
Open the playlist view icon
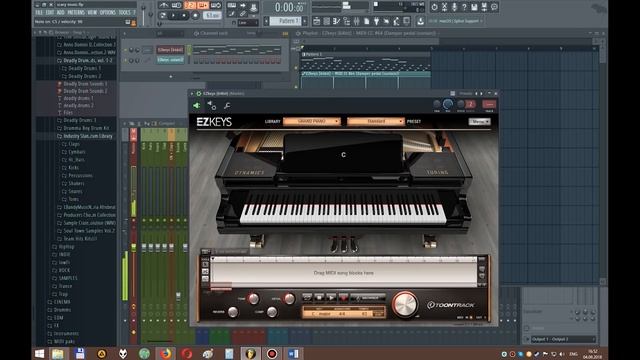(x=316, y=21)
